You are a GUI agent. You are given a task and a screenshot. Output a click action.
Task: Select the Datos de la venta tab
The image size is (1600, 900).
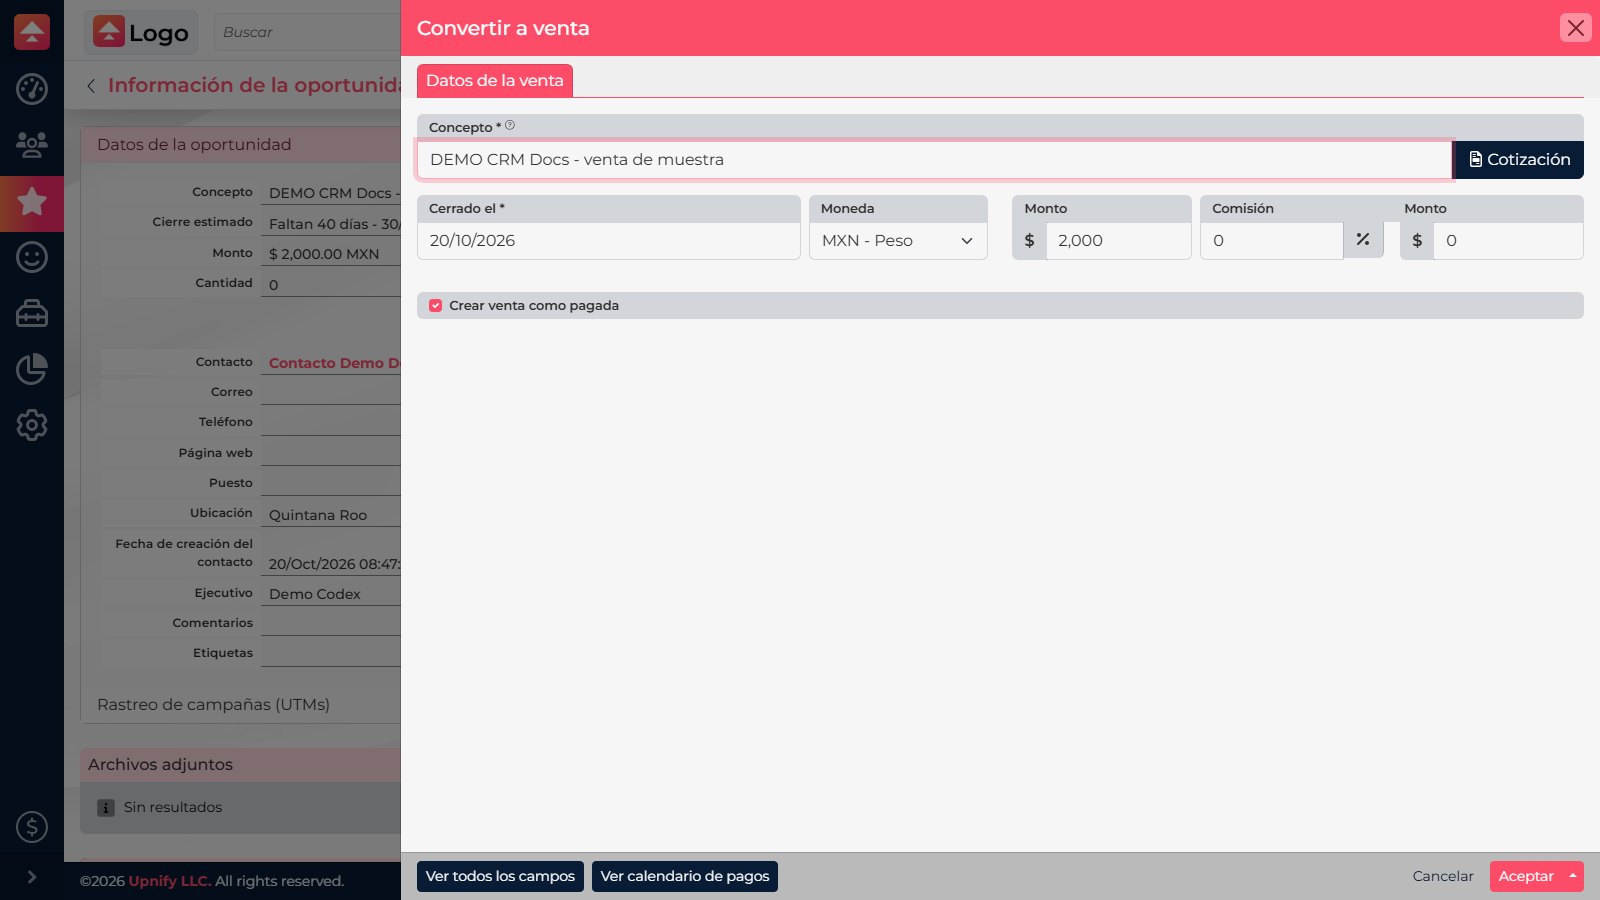pyautogui.click(x=495, y=81)
